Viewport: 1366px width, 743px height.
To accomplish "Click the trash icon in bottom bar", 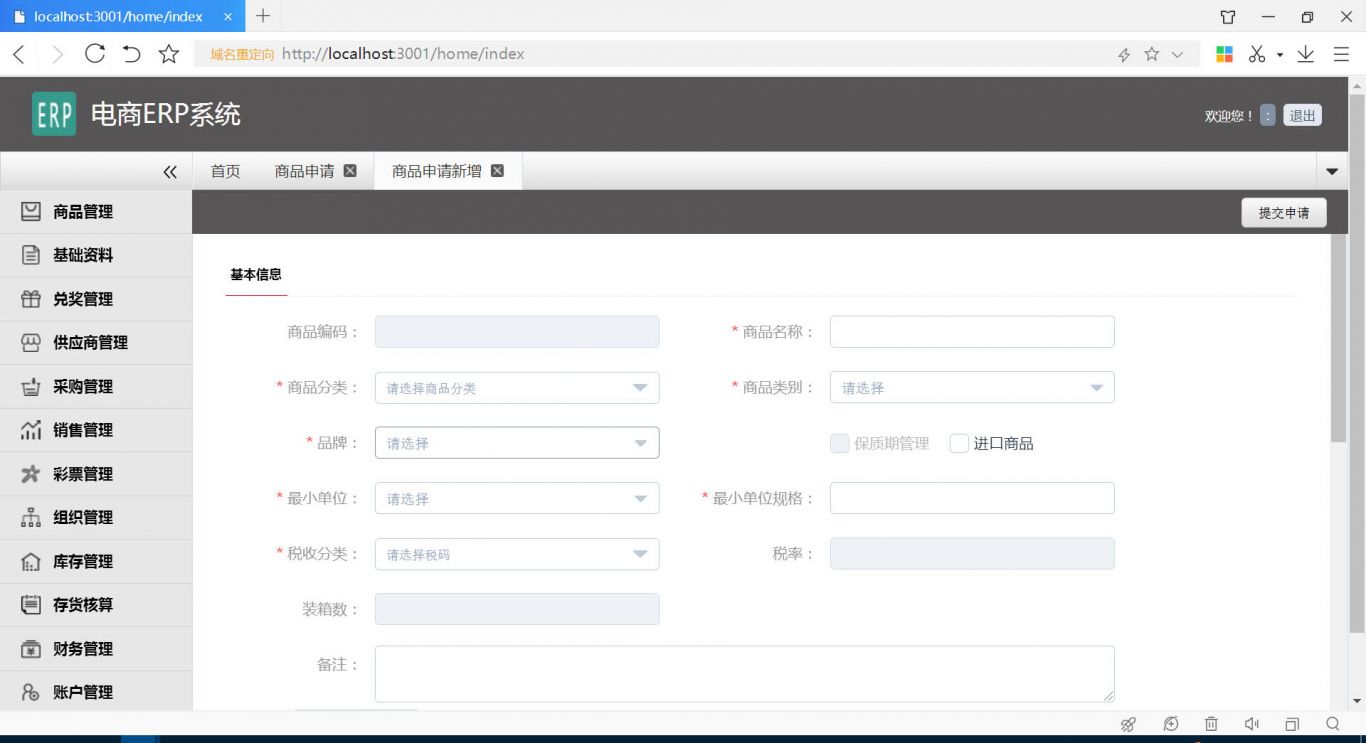I will tap(1211, 724).
